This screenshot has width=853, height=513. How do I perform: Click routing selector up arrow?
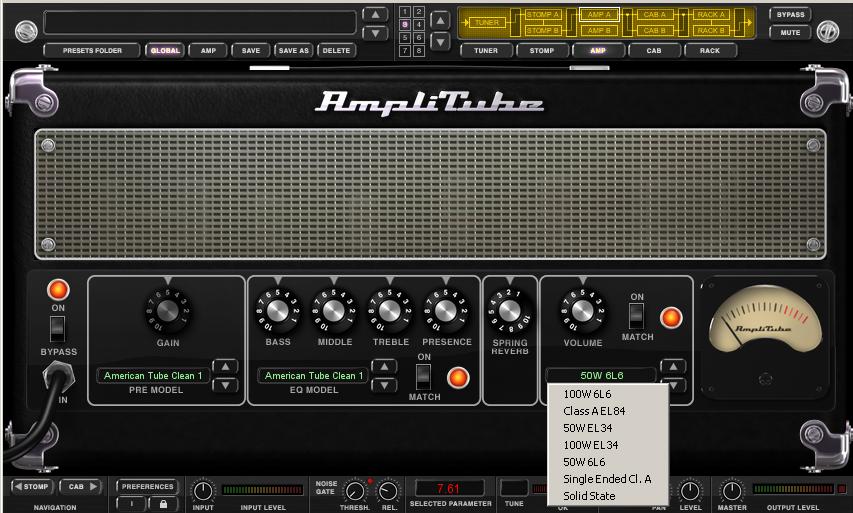pyautogui.click(x=440, y=21)
